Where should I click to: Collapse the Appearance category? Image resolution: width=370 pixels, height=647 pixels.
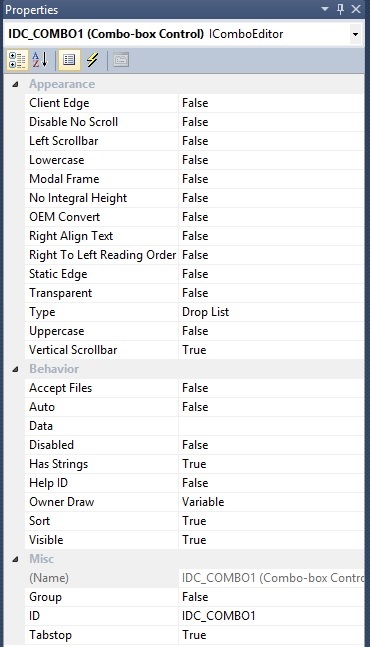15,85
